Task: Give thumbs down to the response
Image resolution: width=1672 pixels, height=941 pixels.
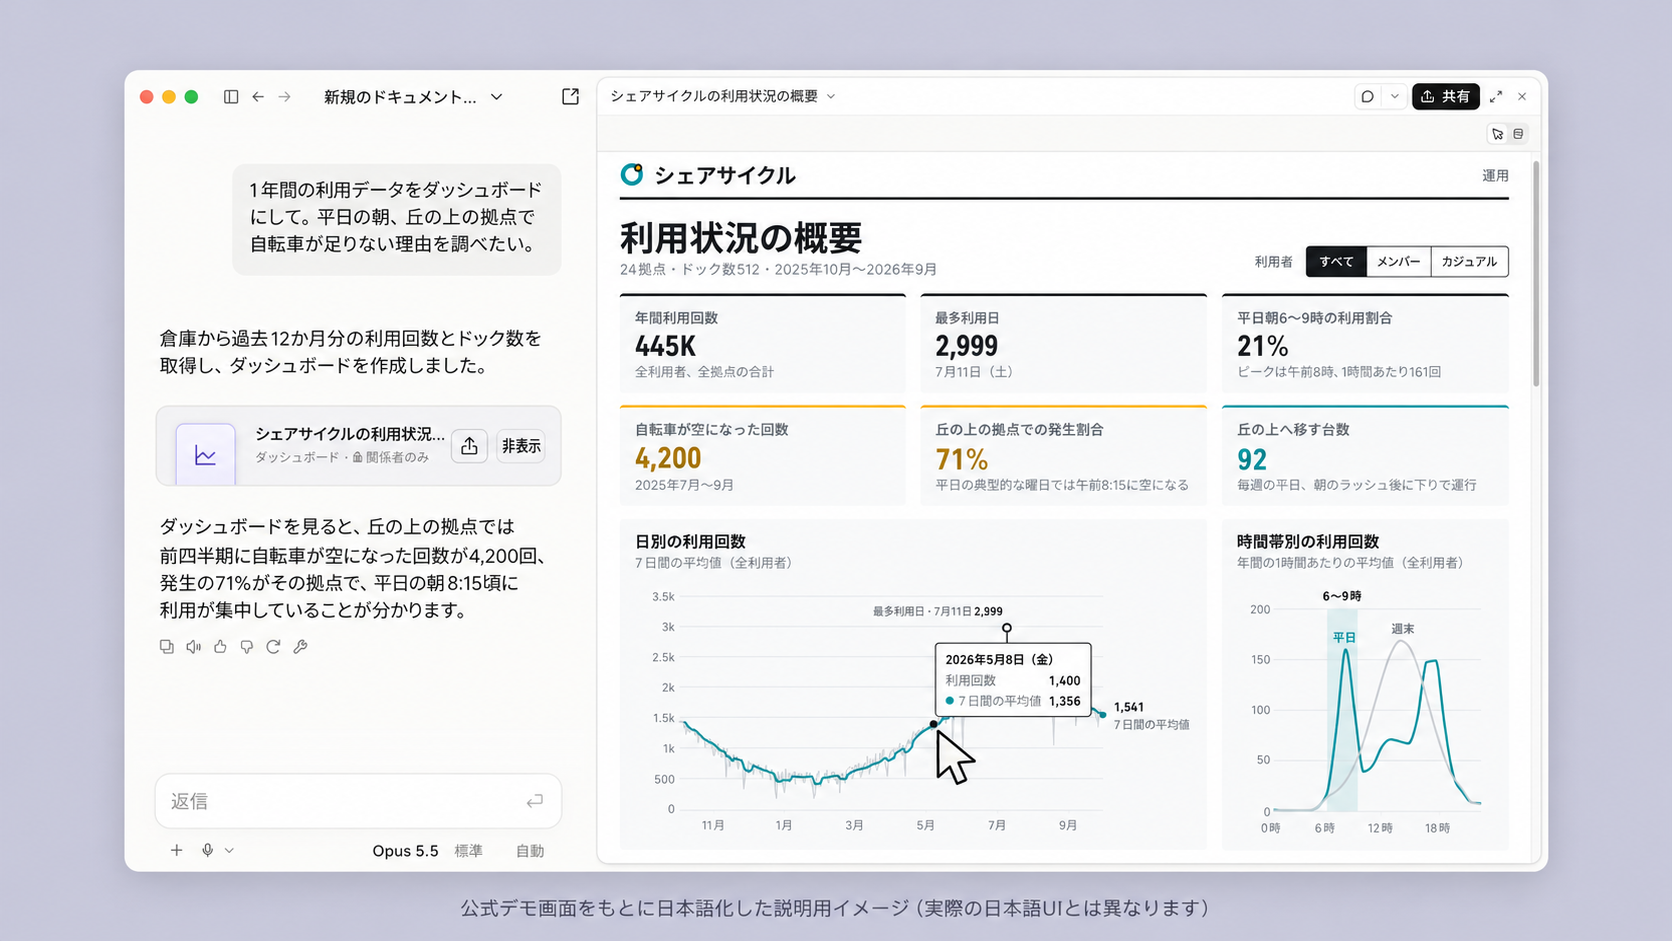Action: pos(247,647)
